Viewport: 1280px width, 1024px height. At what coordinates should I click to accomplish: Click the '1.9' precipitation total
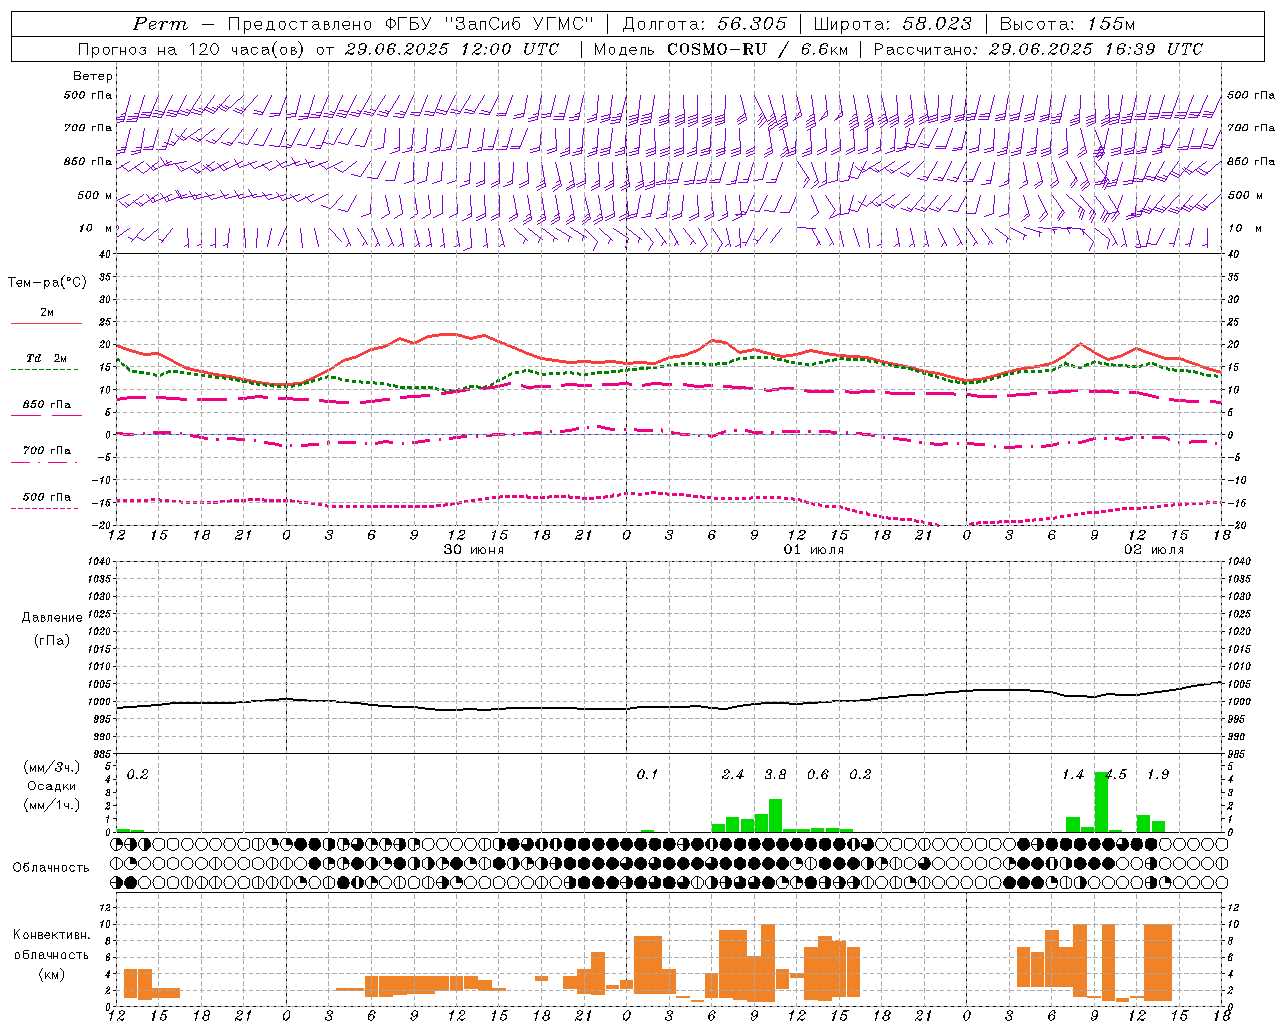coord(1158,775)
